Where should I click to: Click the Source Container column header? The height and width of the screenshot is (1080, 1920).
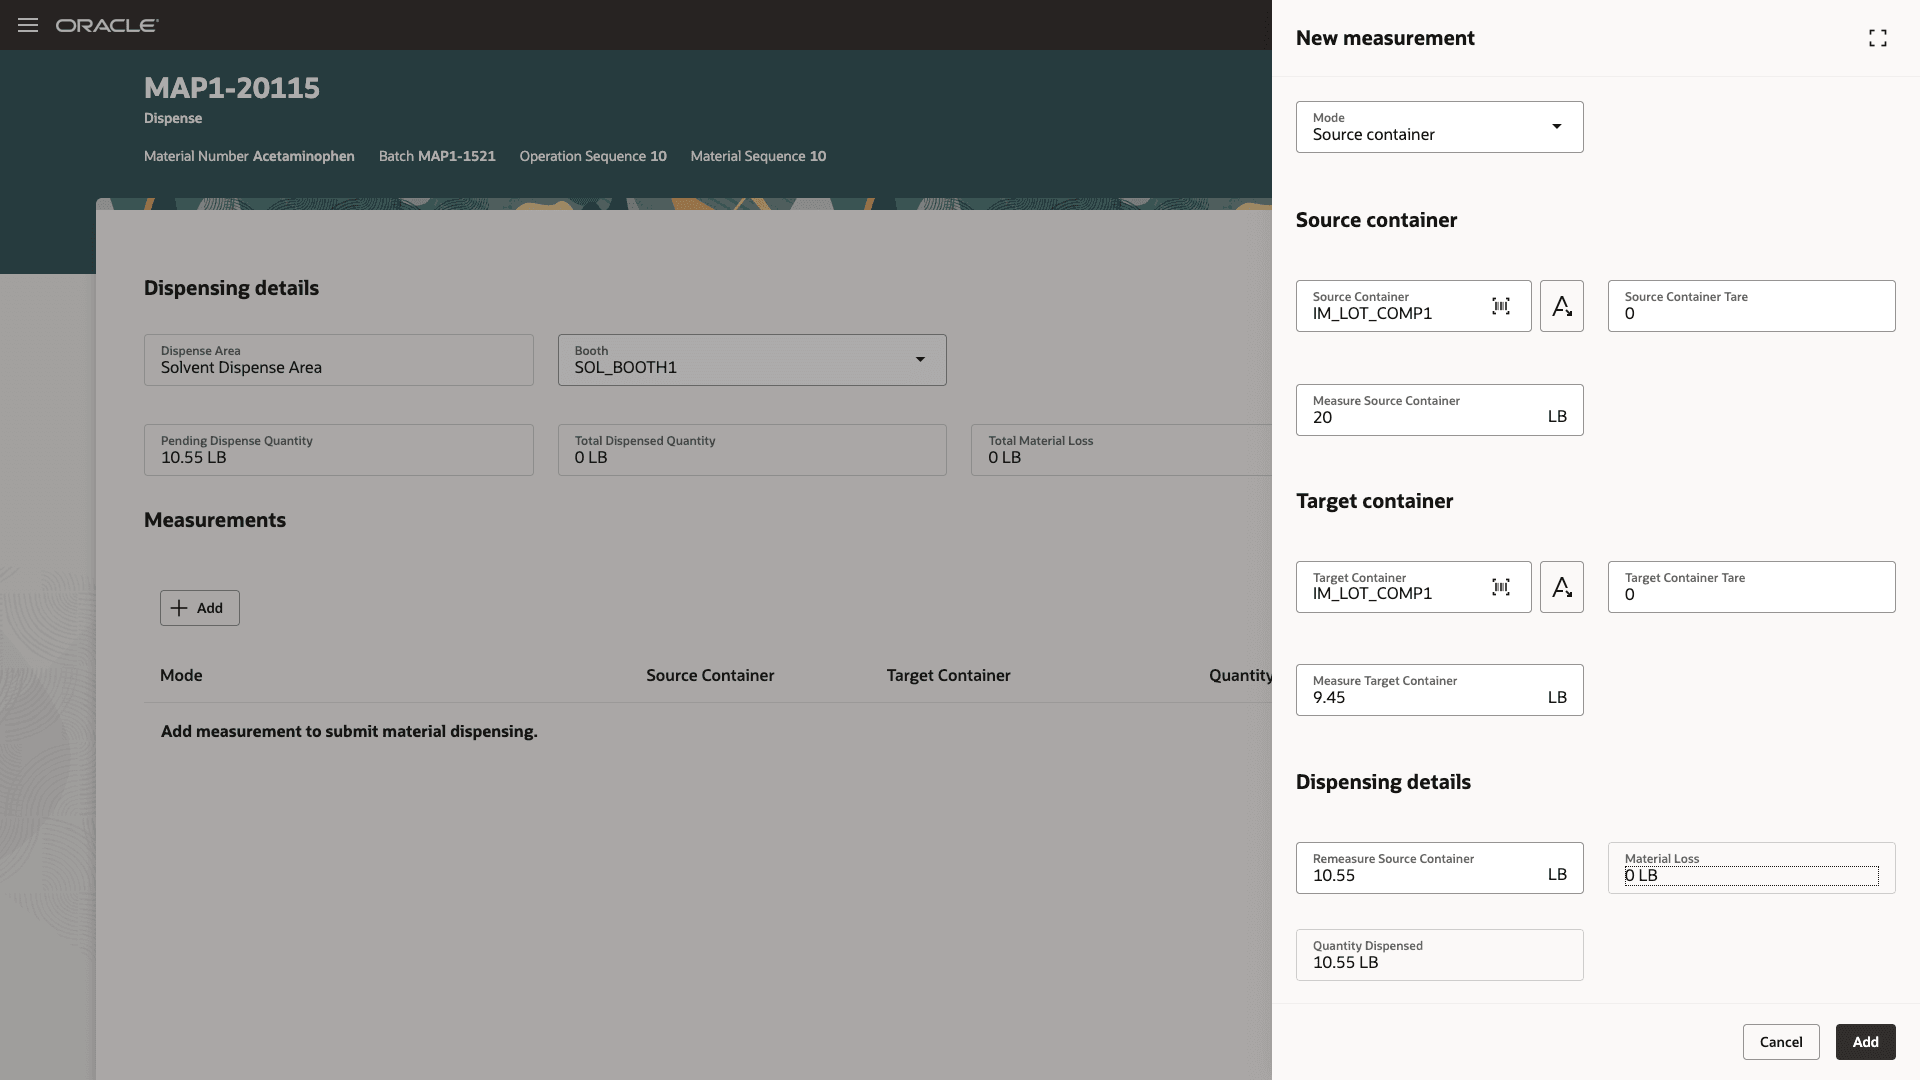point(710,675)
